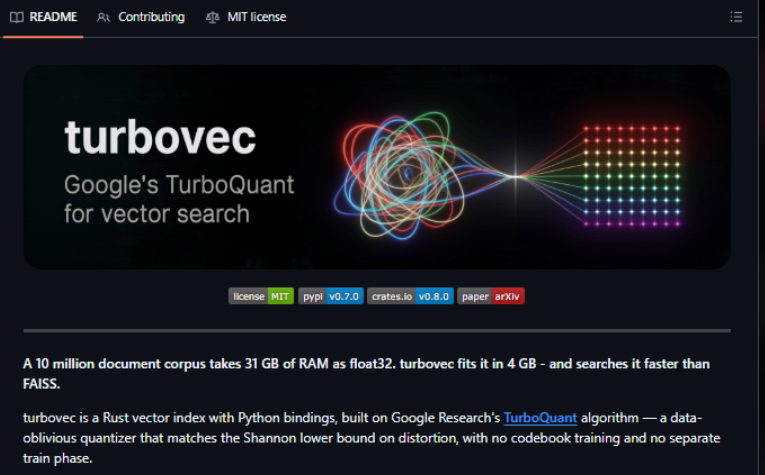This screenshot has height=475, width=765.
Task: Click banner text "for vector search"
Action: coord(157,214)
